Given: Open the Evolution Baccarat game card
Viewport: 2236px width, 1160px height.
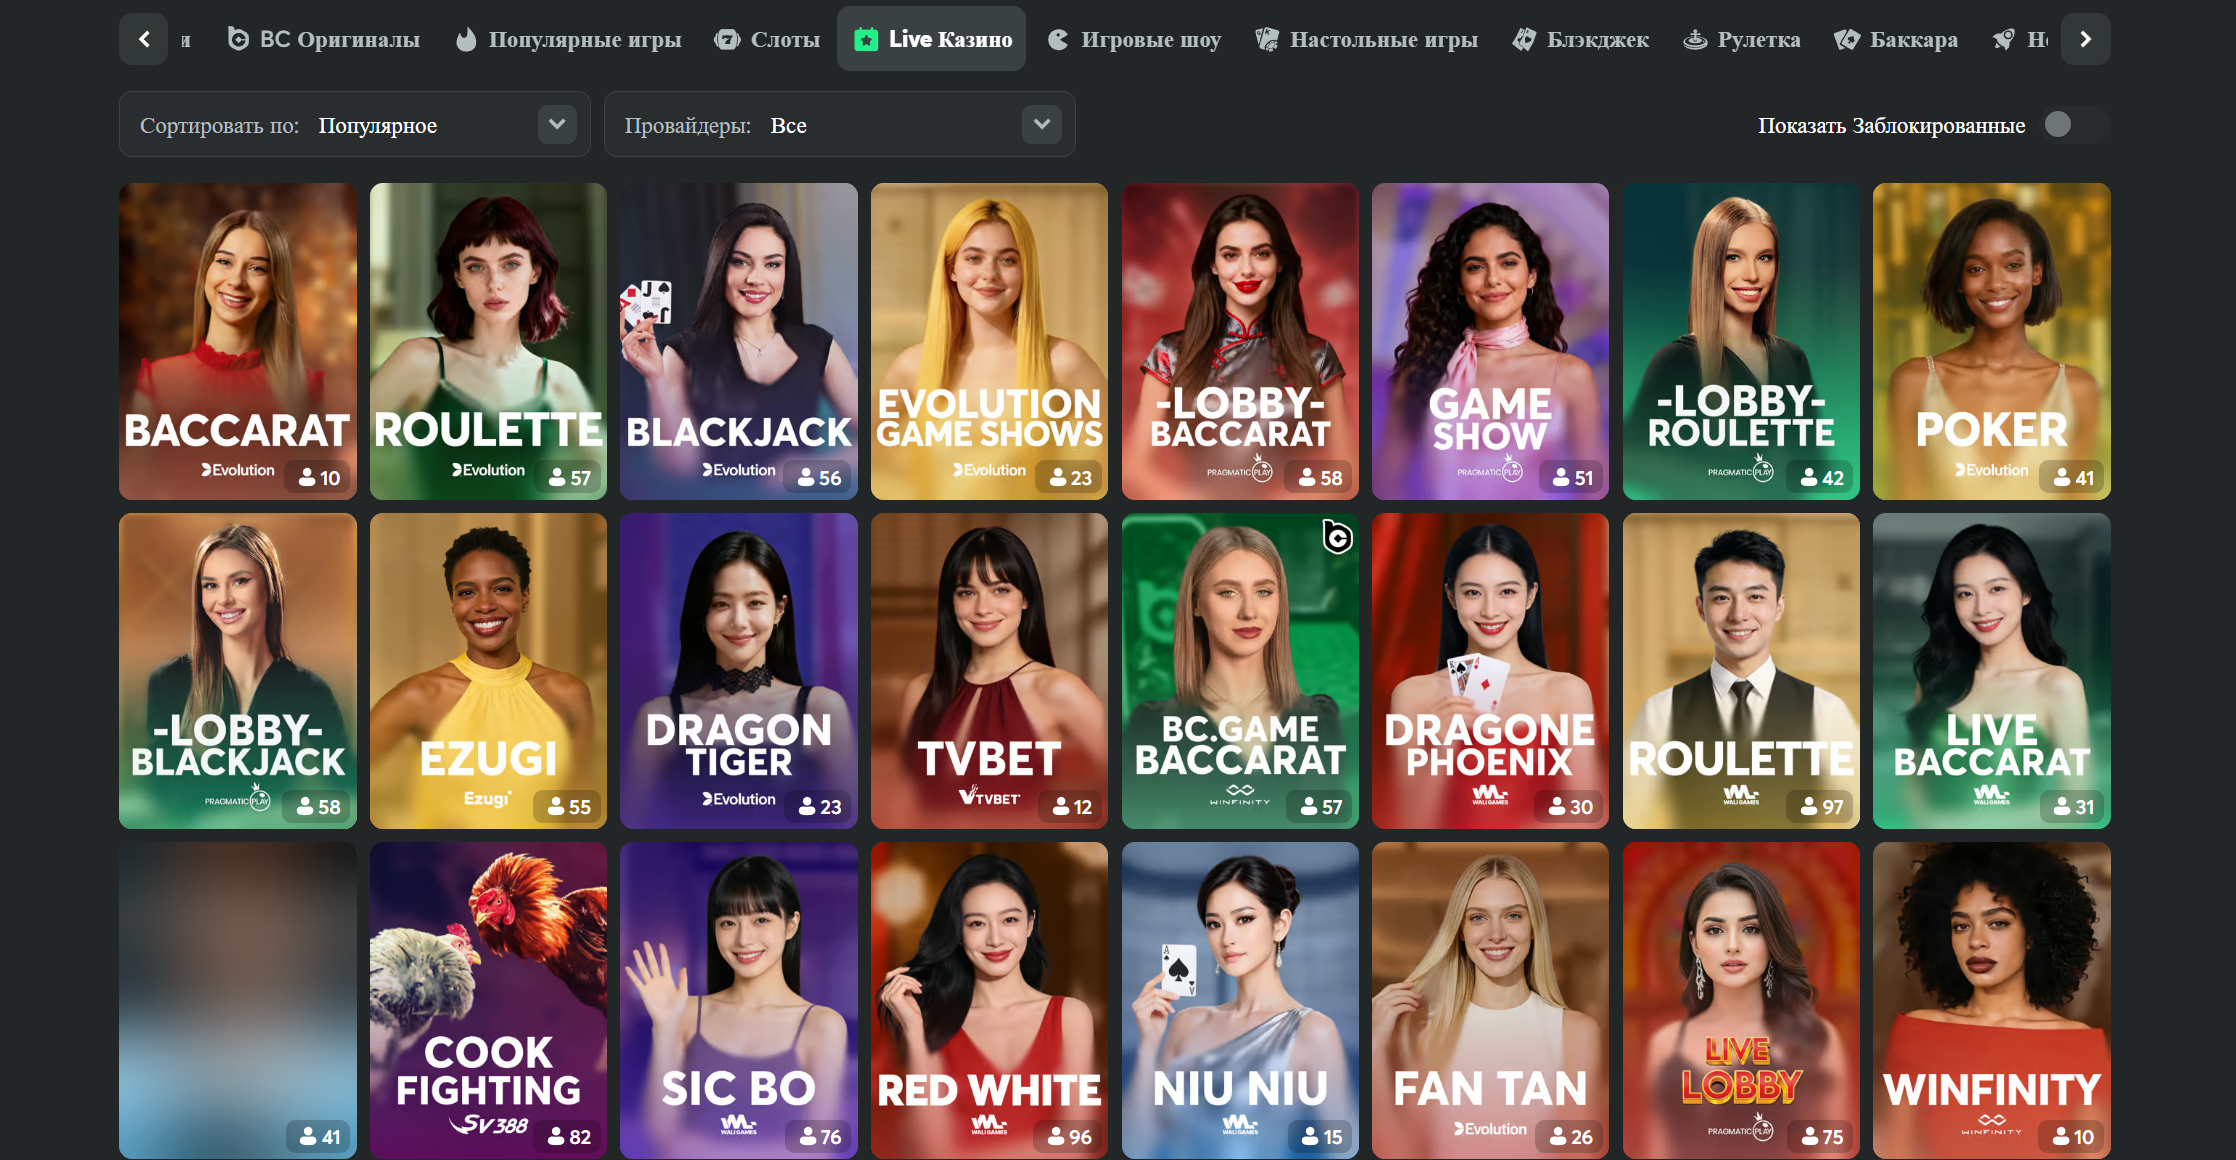Looking at the screenshot, I should click(x=238, y=341).
